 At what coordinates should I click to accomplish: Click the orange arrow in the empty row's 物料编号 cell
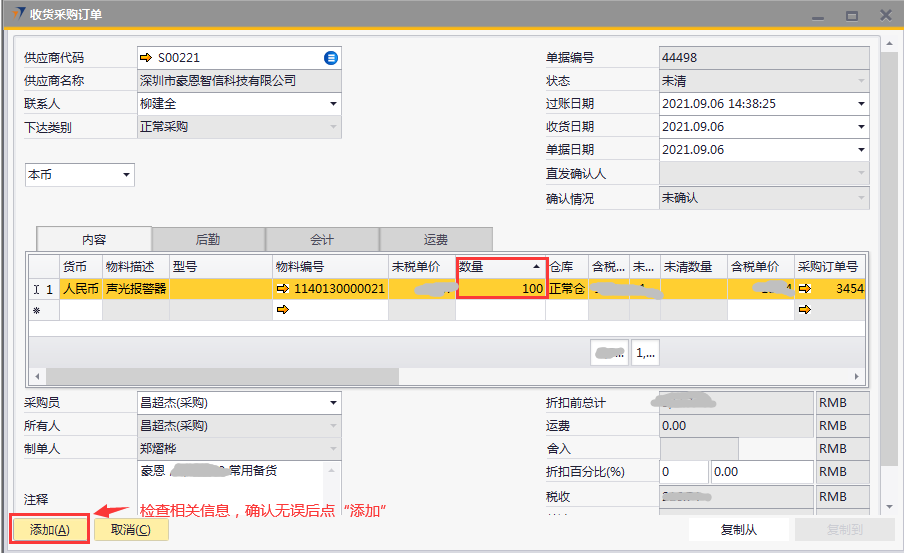[x=282, y=310]
